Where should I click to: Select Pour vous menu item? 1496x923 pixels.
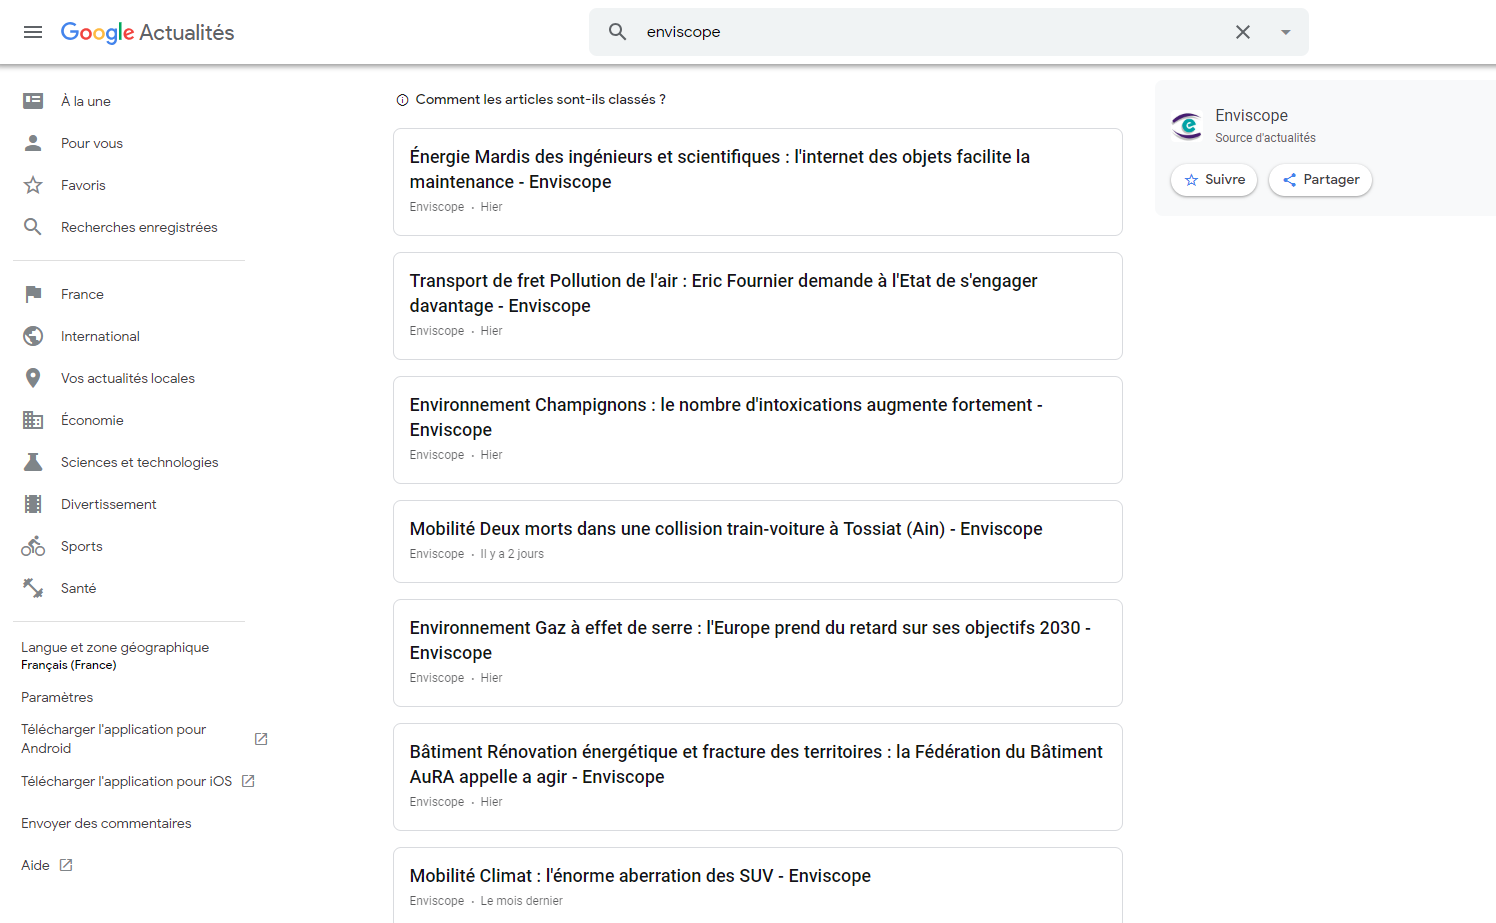tap(91, 143)
